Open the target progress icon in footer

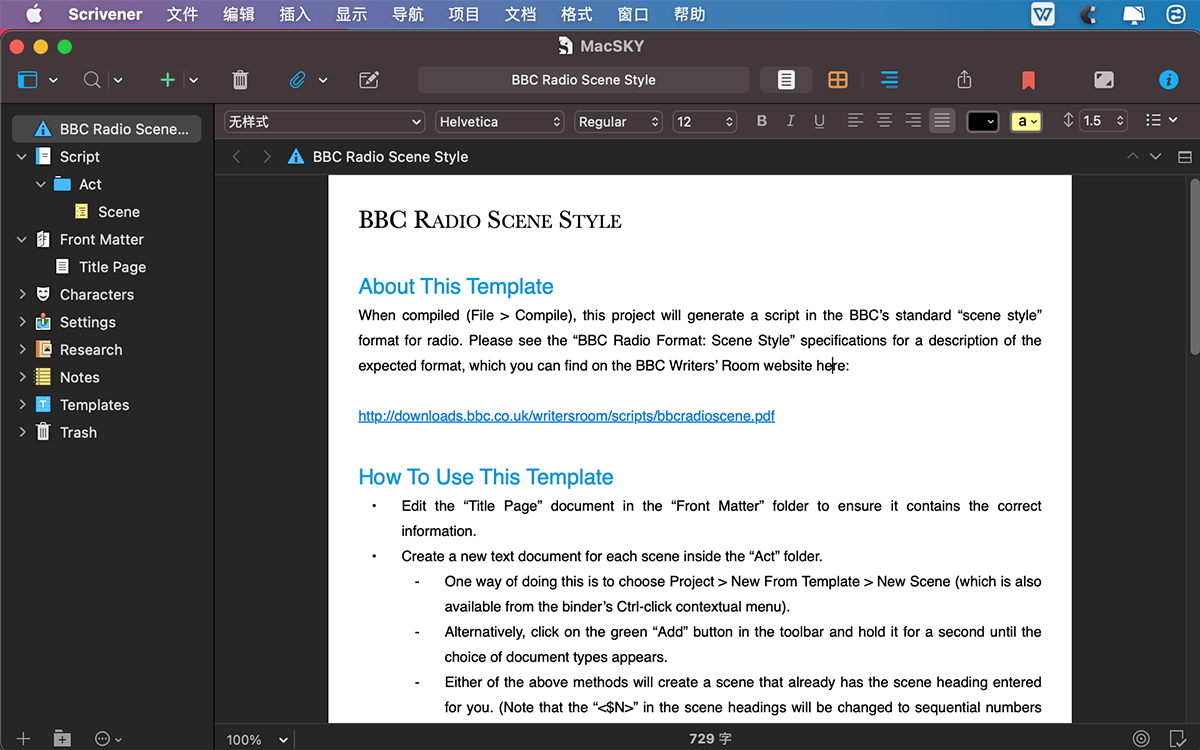click(1141, 739)
